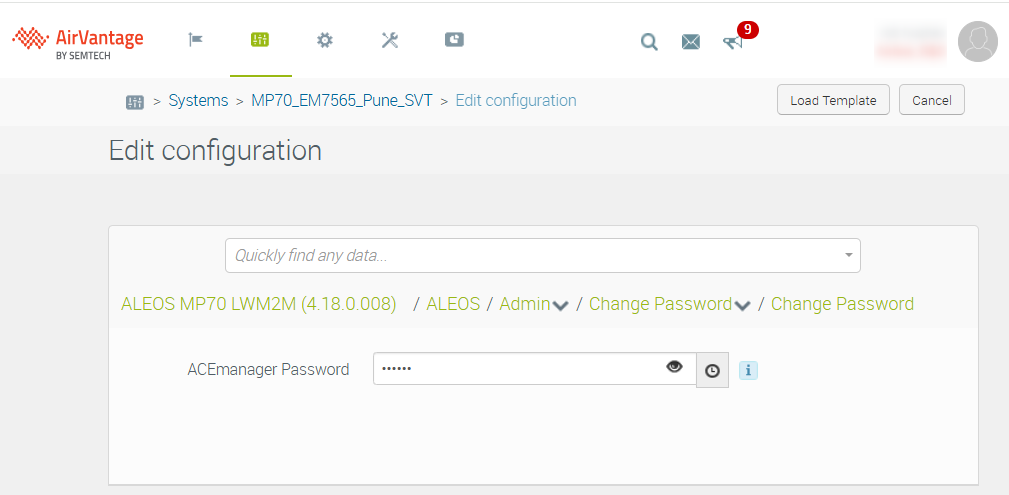Image resolution: width=1009 pixels, height=495 pixels.
Task: Open the chart widget icon in top navigation
Action: 454,40
